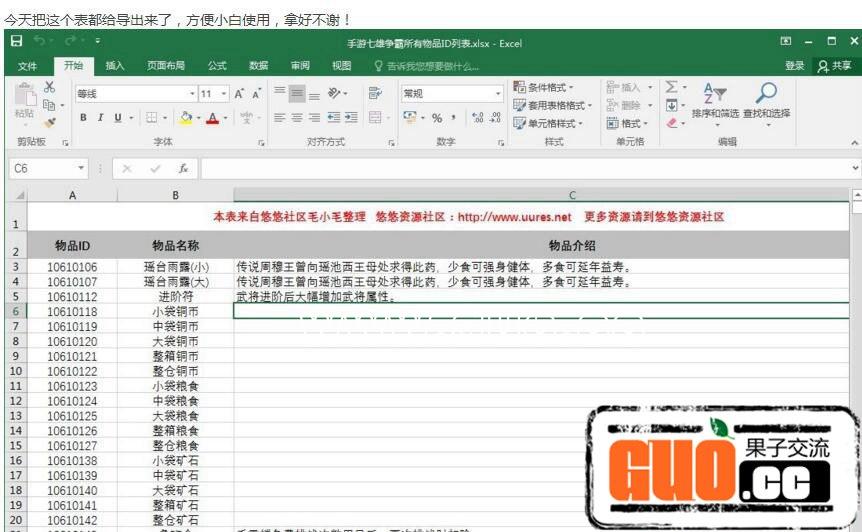Click the text orientation icon

[334, 92]
